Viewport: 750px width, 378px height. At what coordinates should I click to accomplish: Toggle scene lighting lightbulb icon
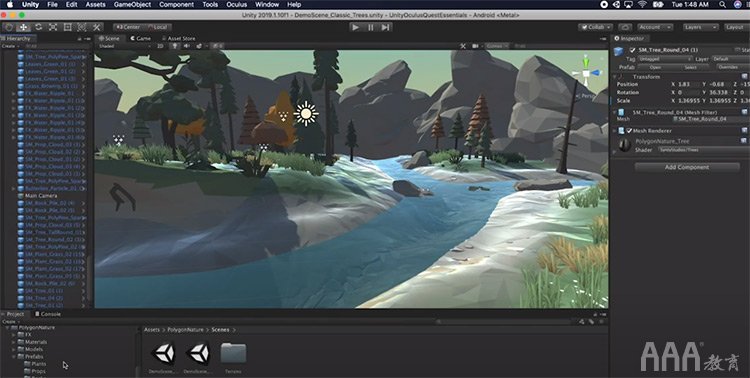click(175, 46)
